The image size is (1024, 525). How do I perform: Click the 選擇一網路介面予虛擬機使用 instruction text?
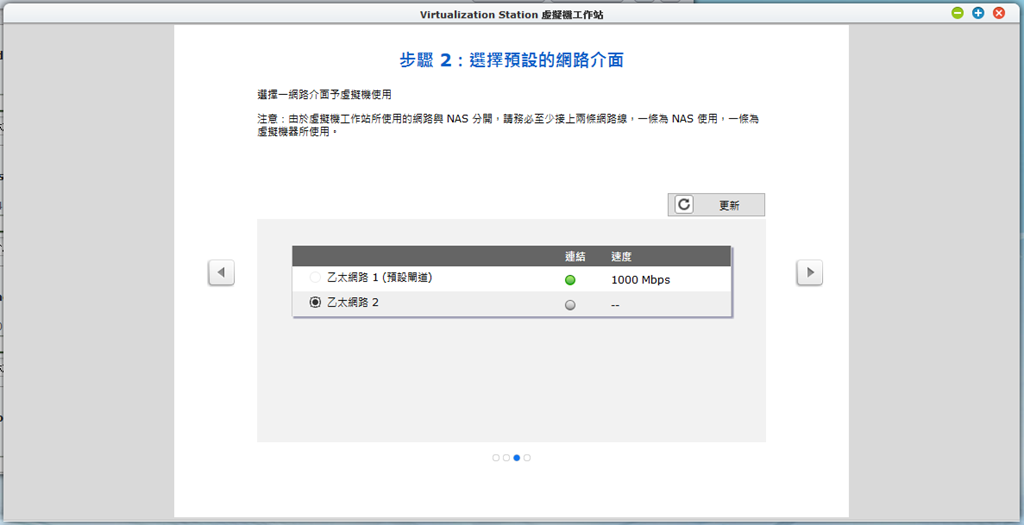tap(325, 95)
